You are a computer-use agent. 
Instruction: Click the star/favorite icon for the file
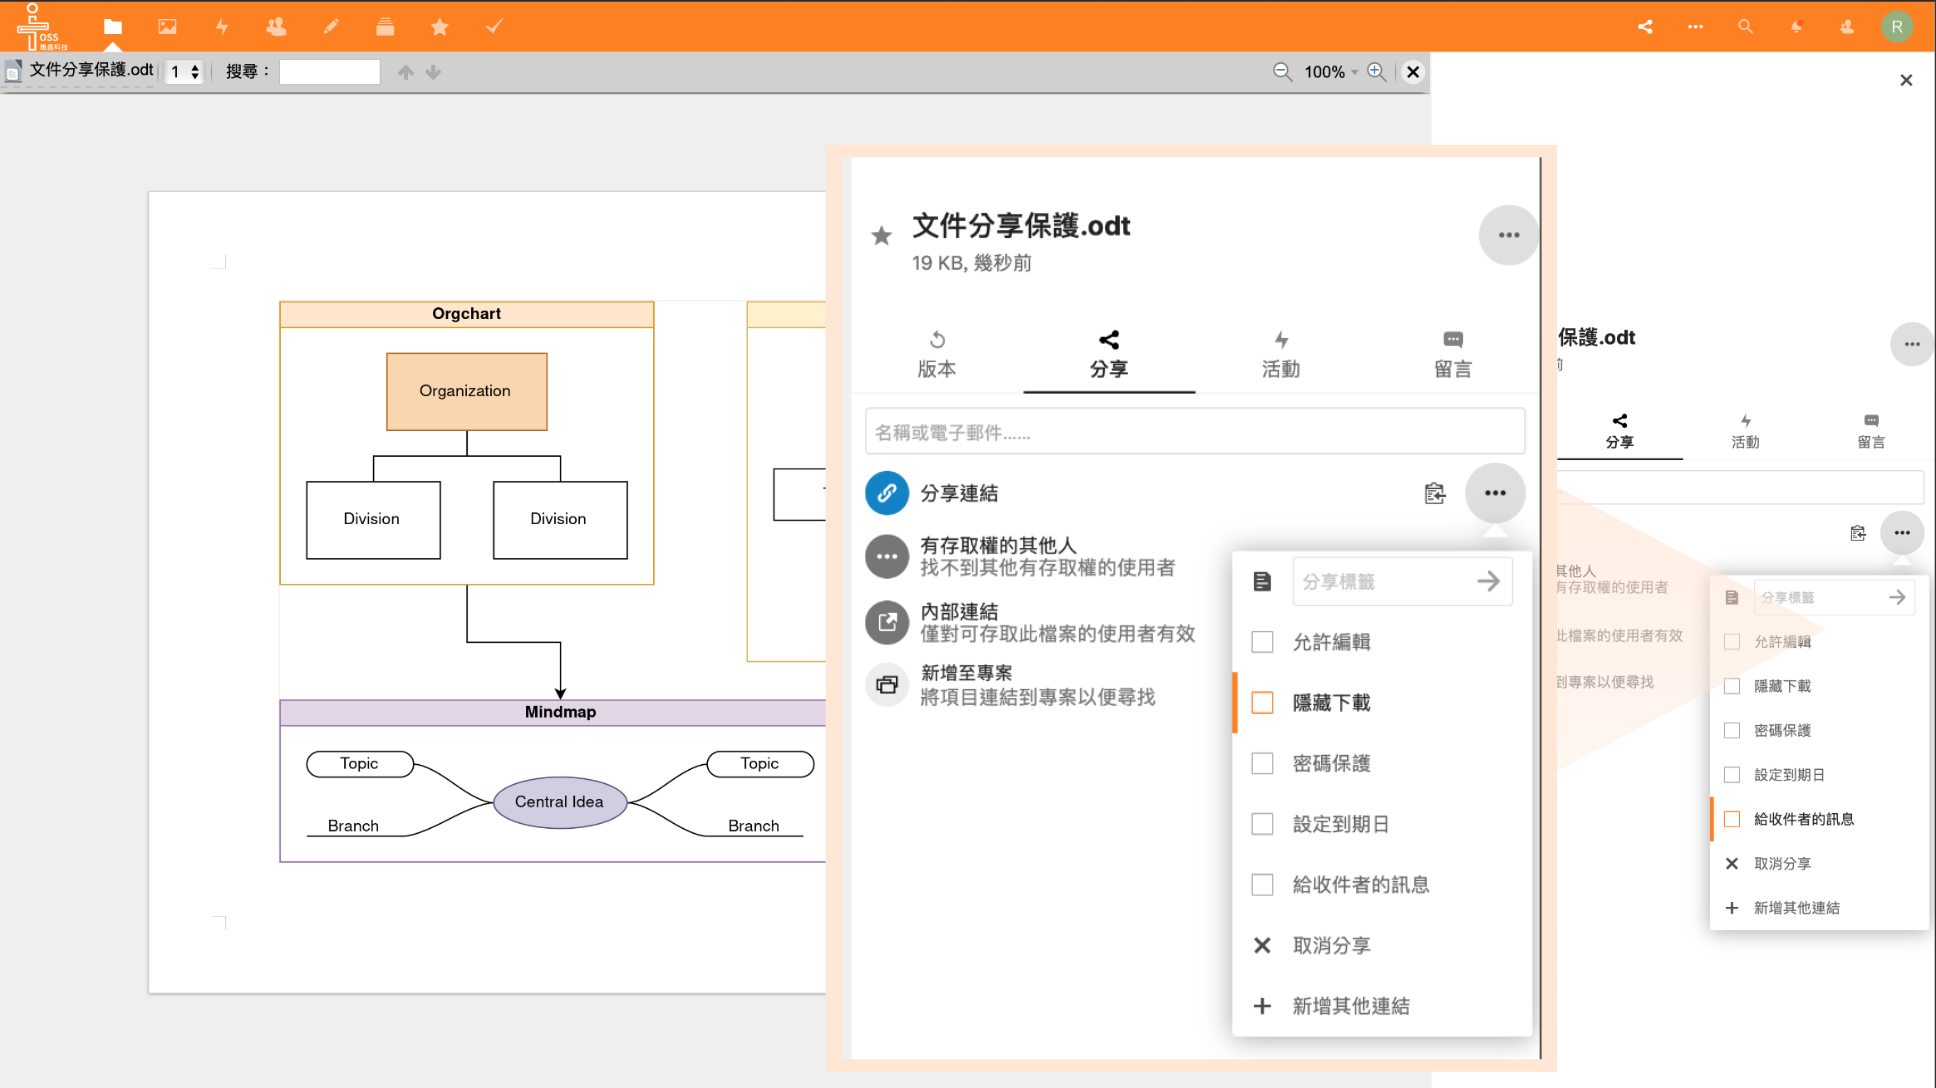[879, 235]
